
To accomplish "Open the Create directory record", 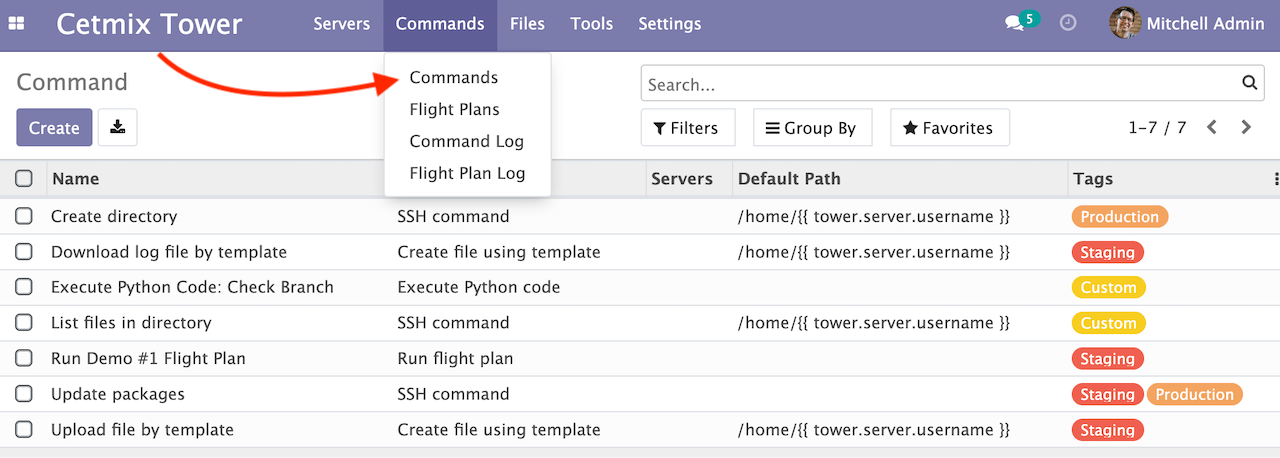I will tap(114, 216).
